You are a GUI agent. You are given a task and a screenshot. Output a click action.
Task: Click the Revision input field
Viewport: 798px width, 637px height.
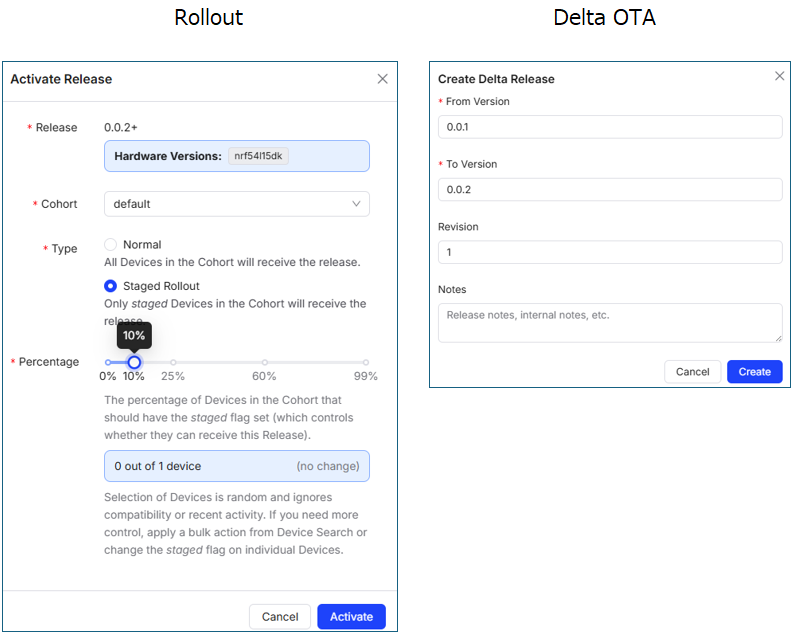[610, 252]
